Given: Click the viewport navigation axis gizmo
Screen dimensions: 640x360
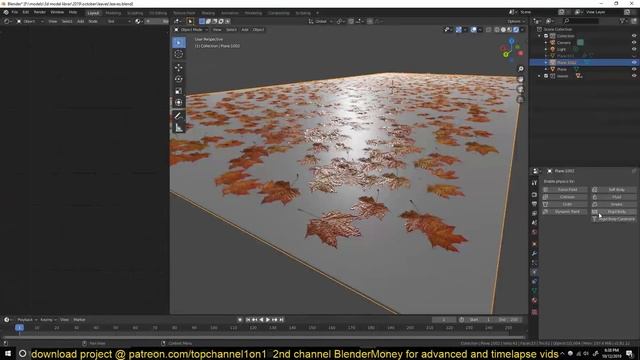Looking at the screenshot, I should click(511, 49).
